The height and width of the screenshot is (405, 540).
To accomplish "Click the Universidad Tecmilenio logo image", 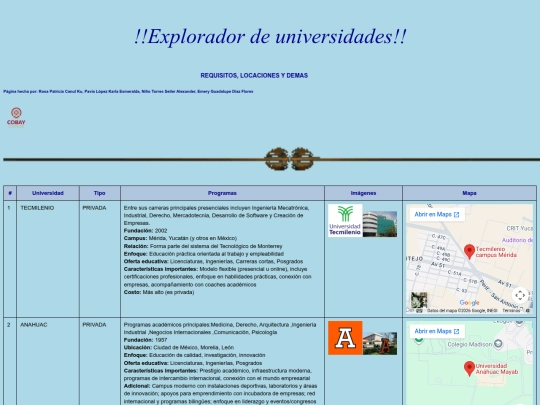I will click(345, 220).
